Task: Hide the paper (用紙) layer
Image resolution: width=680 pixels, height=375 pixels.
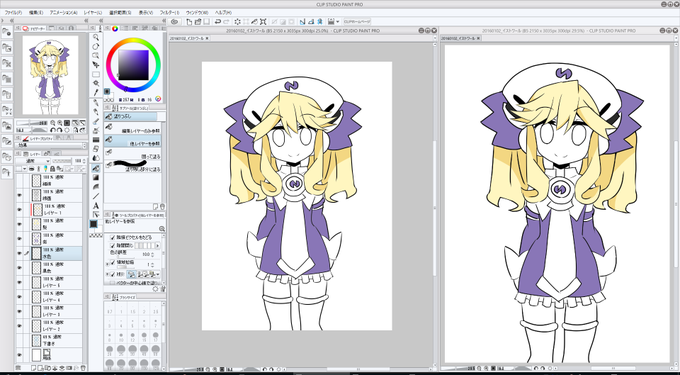Action: pos(19,355)
